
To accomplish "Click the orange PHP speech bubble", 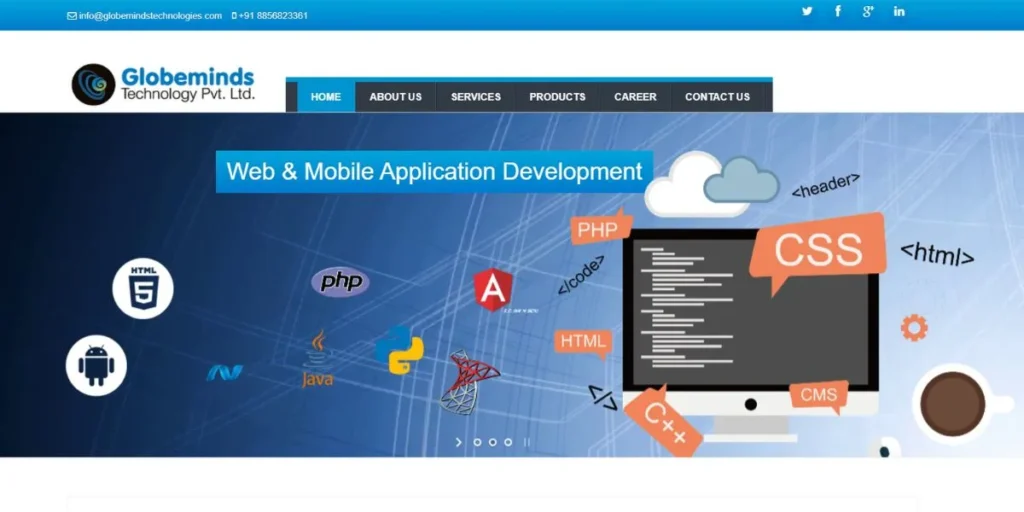I will (601, 228).
